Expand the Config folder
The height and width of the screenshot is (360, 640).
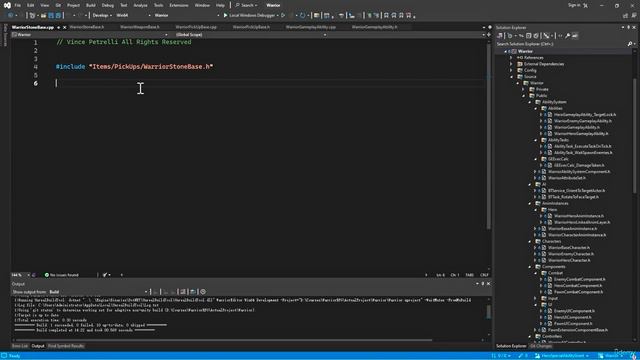coord(511,70)
